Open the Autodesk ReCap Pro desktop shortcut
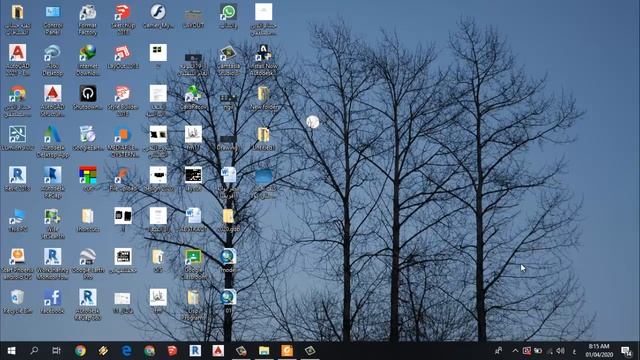Viewport: 640px width, 360px height. 88,305
